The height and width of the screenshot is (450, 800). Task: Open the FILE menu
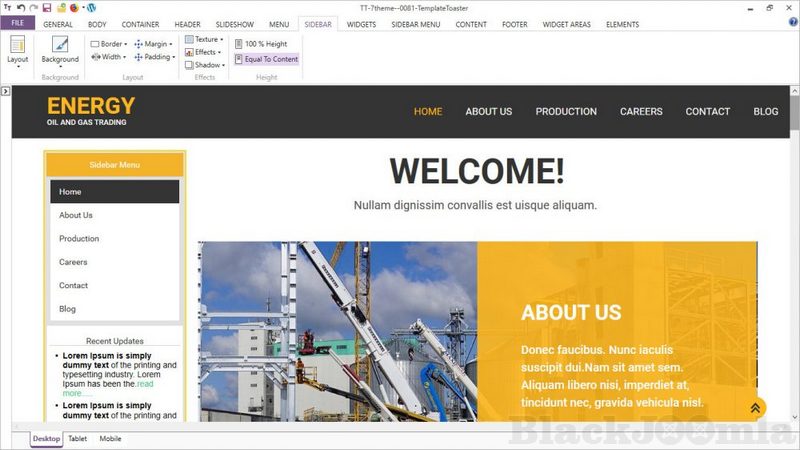coord(17,24)
